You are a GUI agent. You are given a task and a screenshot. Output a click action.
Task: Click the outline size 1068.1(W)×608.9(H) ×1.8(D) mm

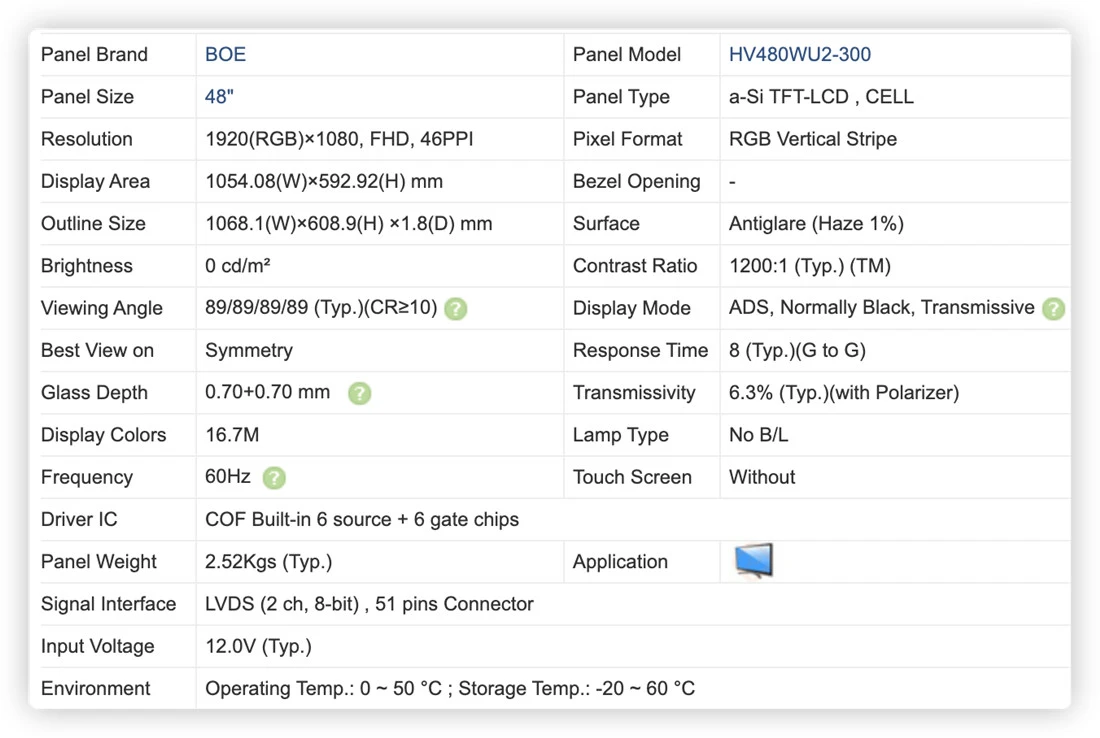[349, 224]
